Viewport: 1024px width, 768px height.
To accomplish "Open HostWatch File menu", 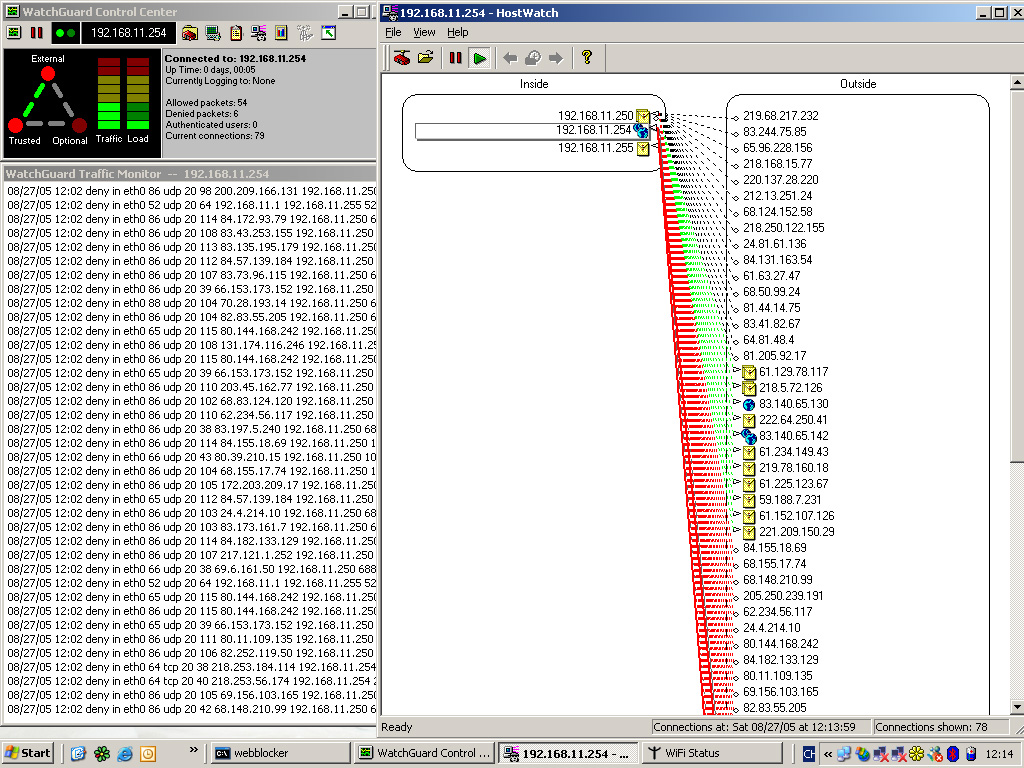I will [393, 32].
